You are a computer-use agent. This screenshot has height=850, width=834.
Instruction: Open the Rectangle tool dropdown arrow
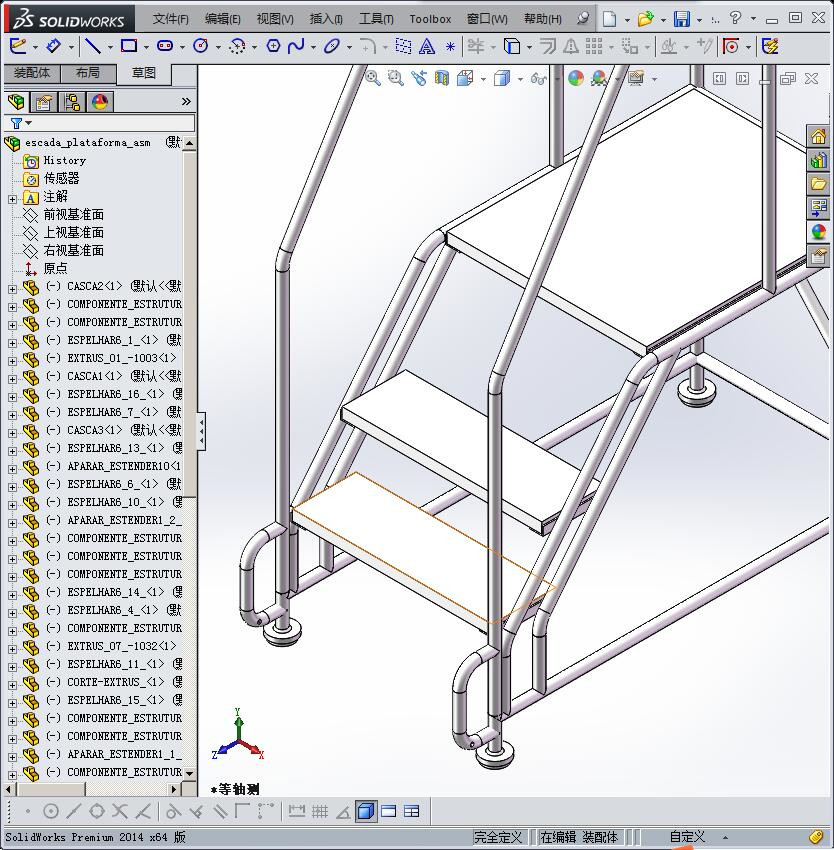[x=146, y=48]
